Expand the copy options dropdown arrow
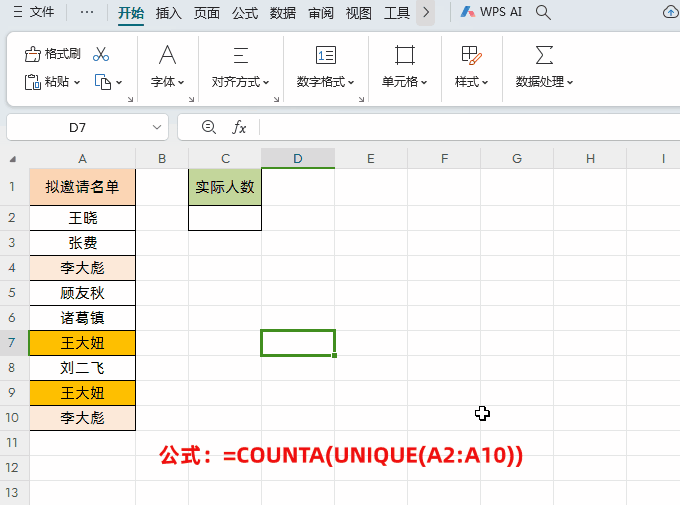Image resolution: width=680 pixels, height=505 pixels. [x=119, y=82]
